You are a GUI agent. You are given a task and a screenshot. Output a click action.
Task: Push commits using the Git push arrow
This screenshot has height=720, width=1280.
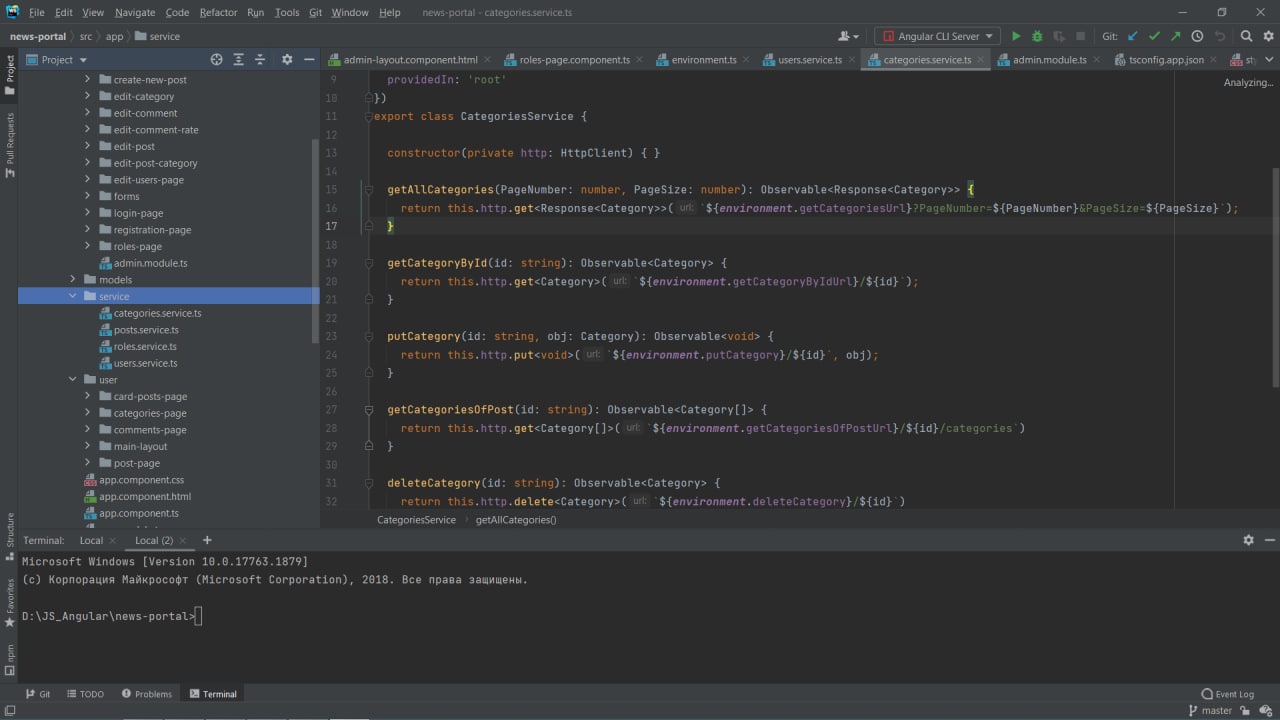[1175, 36]
